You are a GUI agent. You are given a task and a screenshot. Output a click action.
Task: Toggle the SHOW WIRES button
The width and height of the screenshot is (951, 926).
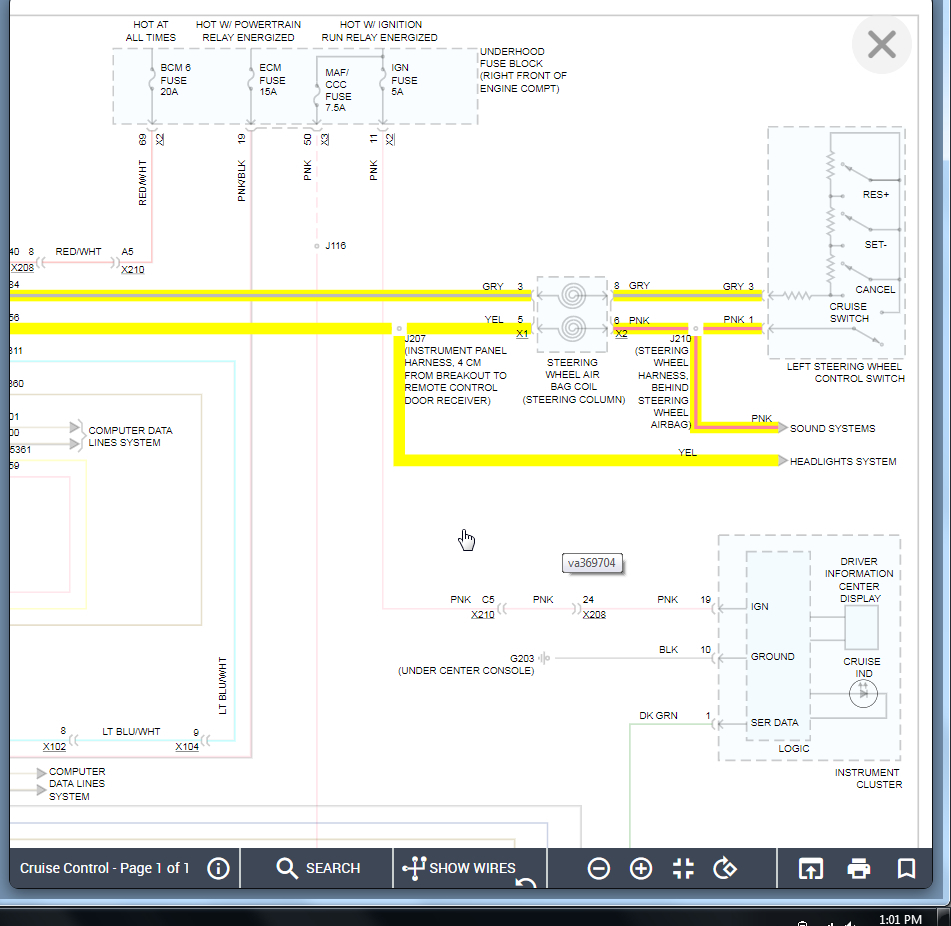459,868
